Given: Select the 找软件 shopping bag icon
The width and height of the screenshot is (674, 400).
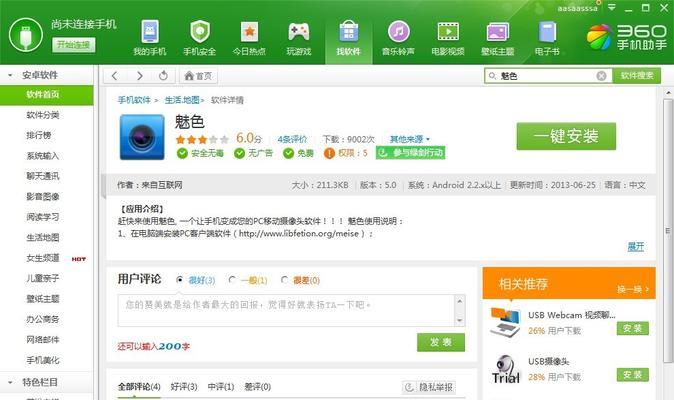Looking at the screenshot, I should click(x=349, y=31).
